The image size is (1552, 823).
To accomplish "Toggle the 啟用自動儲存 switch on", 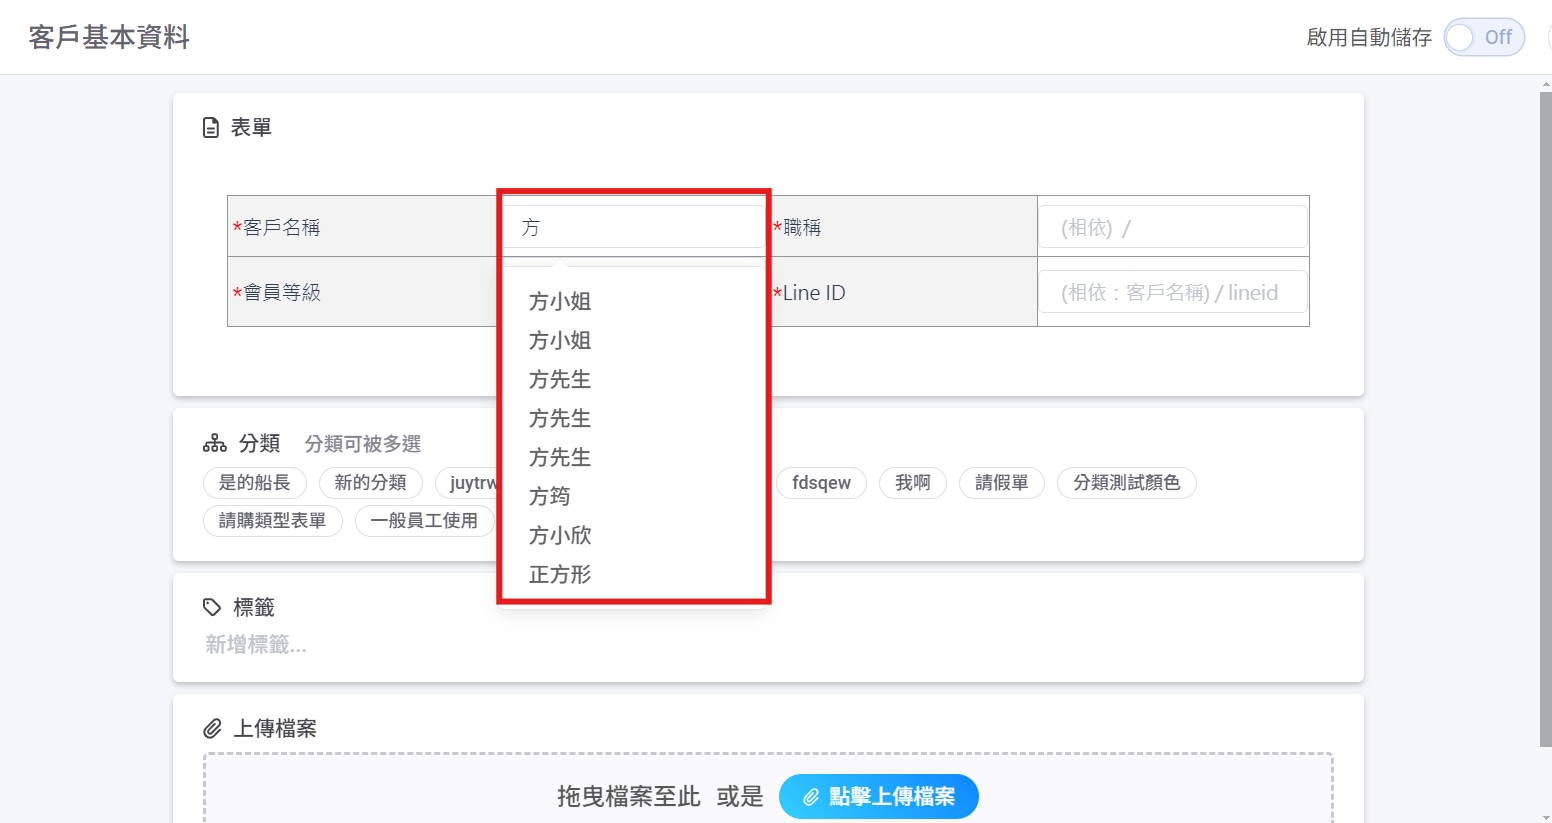I will [1483, 37].
